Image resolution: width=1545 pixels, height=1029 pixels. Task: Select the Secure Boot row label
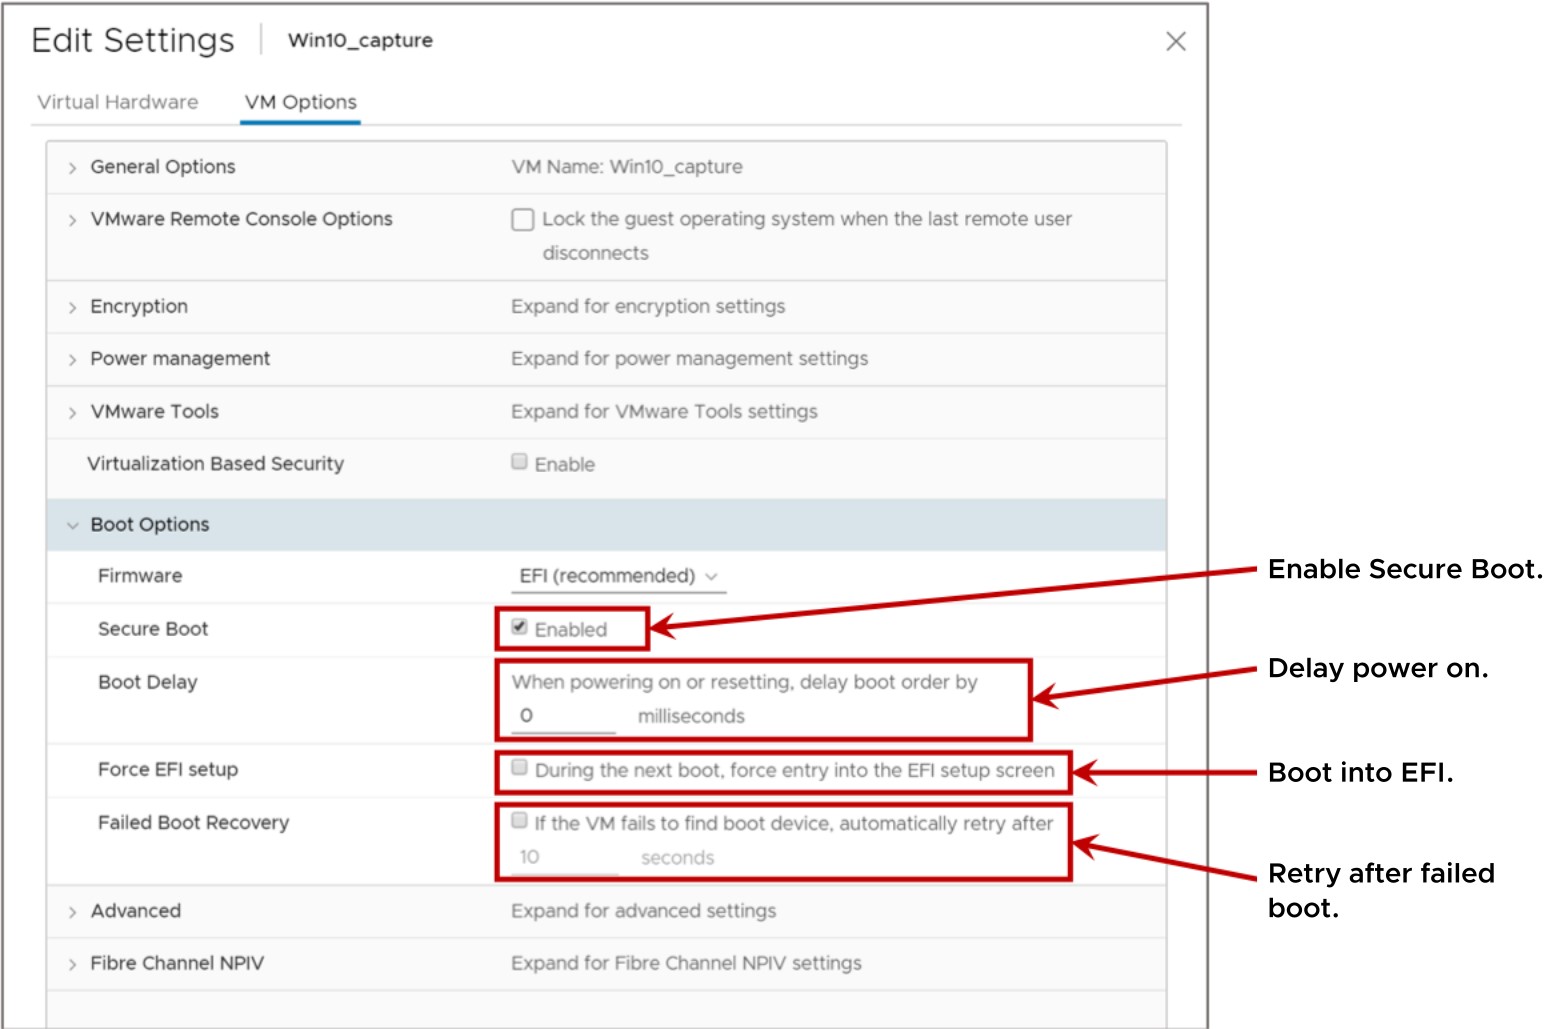point(153,629)
